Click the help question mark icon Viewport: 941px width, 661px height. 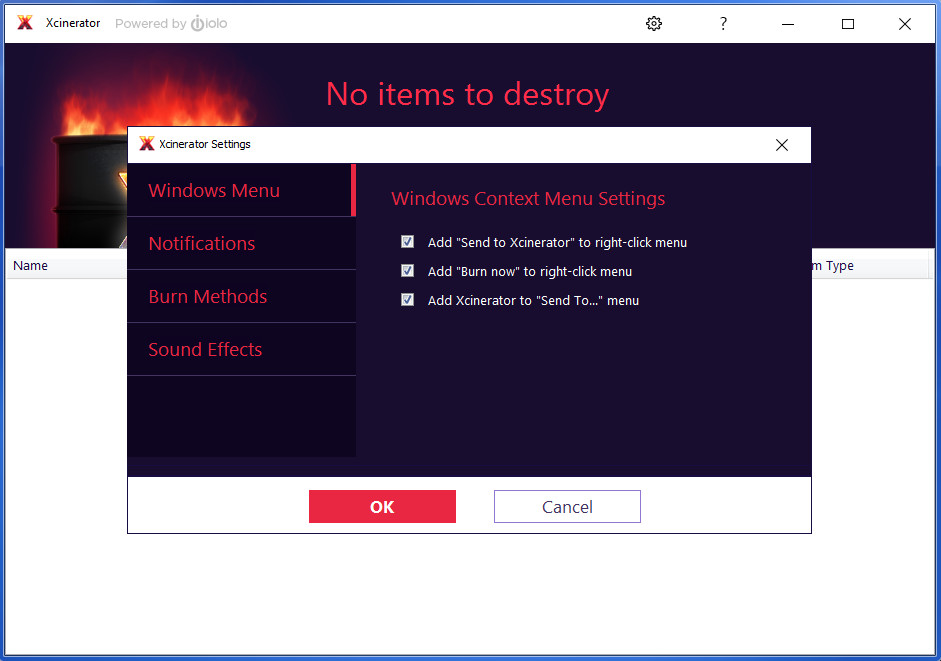click(723, 23)
